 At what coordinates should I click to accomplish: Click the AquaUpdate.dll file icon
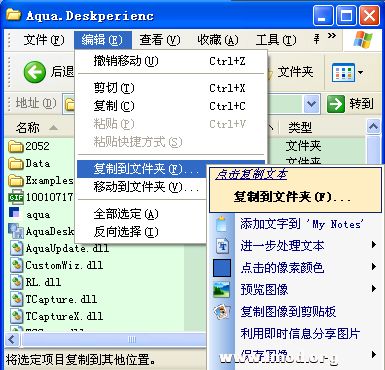click(x=16, y=248)
